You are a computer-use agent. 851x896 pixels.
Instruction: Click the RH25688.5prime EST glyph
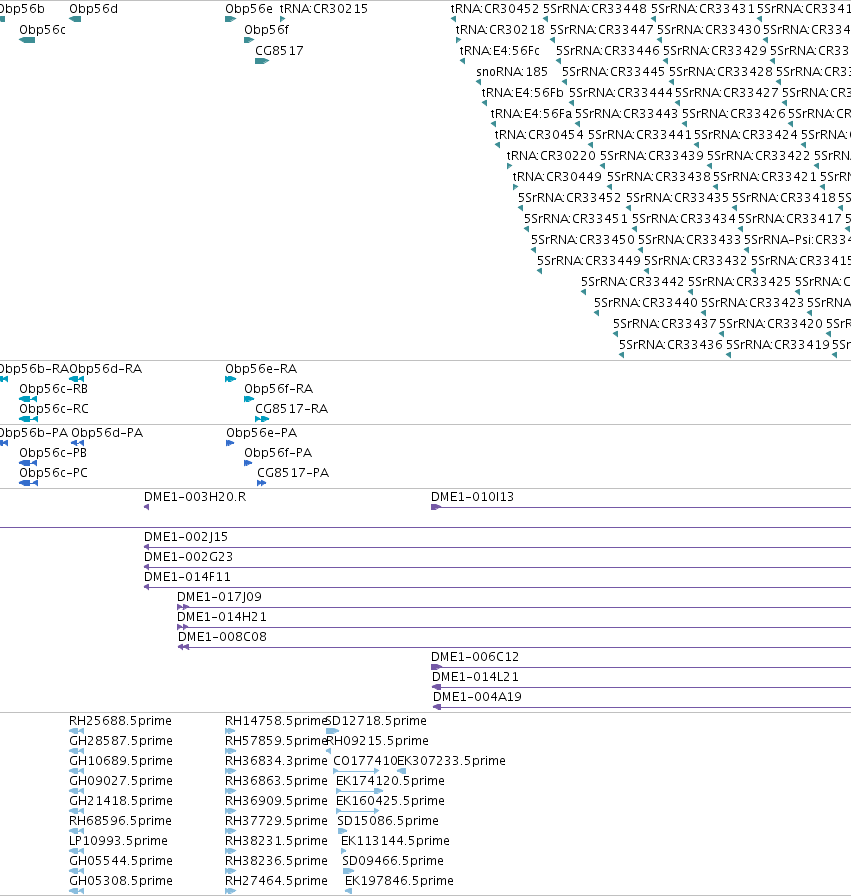[x=77, y=731]
